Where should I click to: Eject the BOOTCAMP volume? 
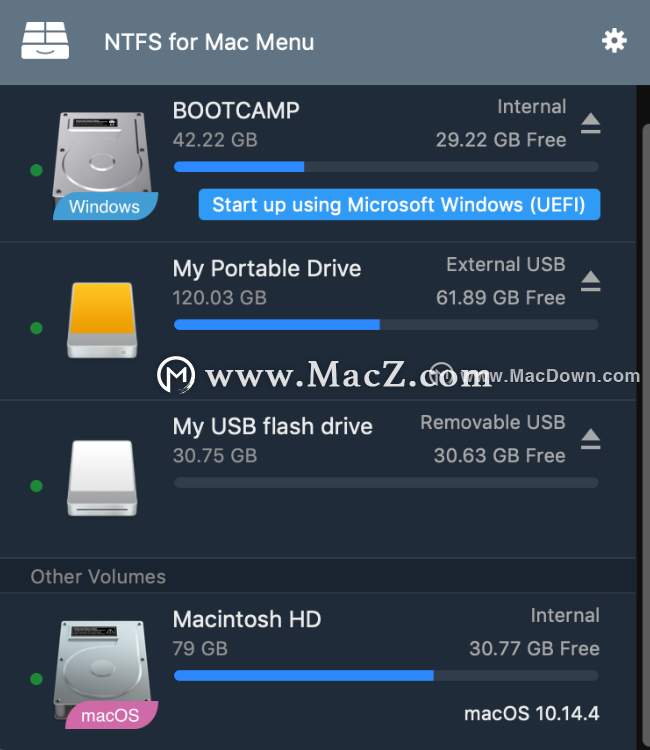click(591, 123)
